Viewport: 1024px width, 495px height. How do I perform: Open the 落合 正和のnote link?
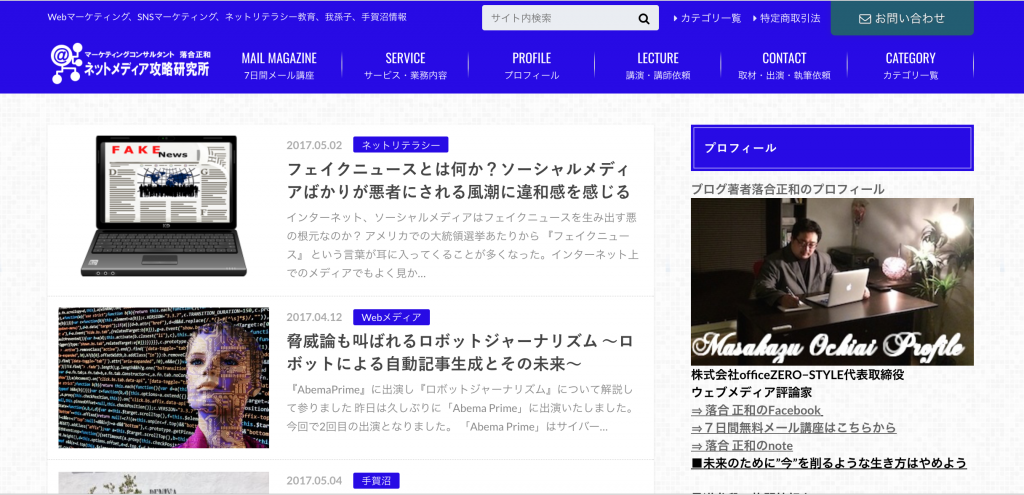point(742,445)
